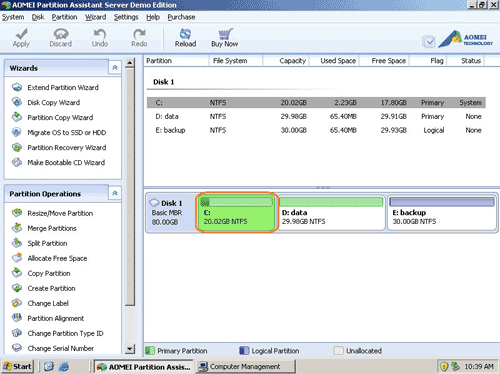
Task: Click Change Label operation link
Action: point(48,303)
